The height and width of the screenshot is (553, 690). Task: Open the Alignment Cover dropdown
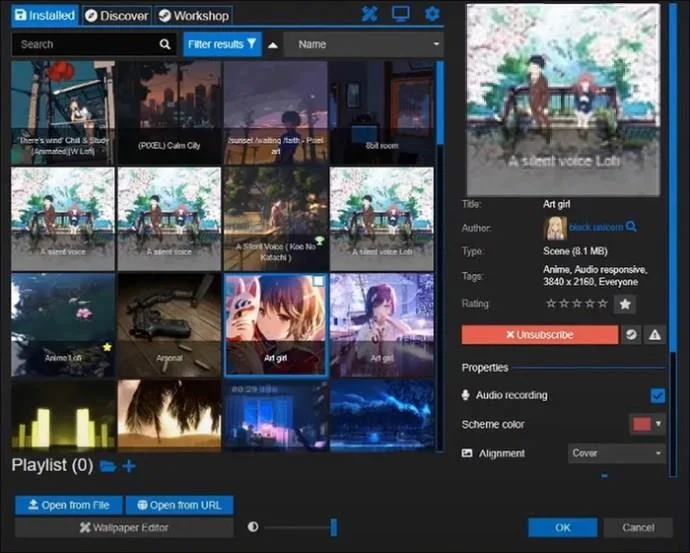617,453
